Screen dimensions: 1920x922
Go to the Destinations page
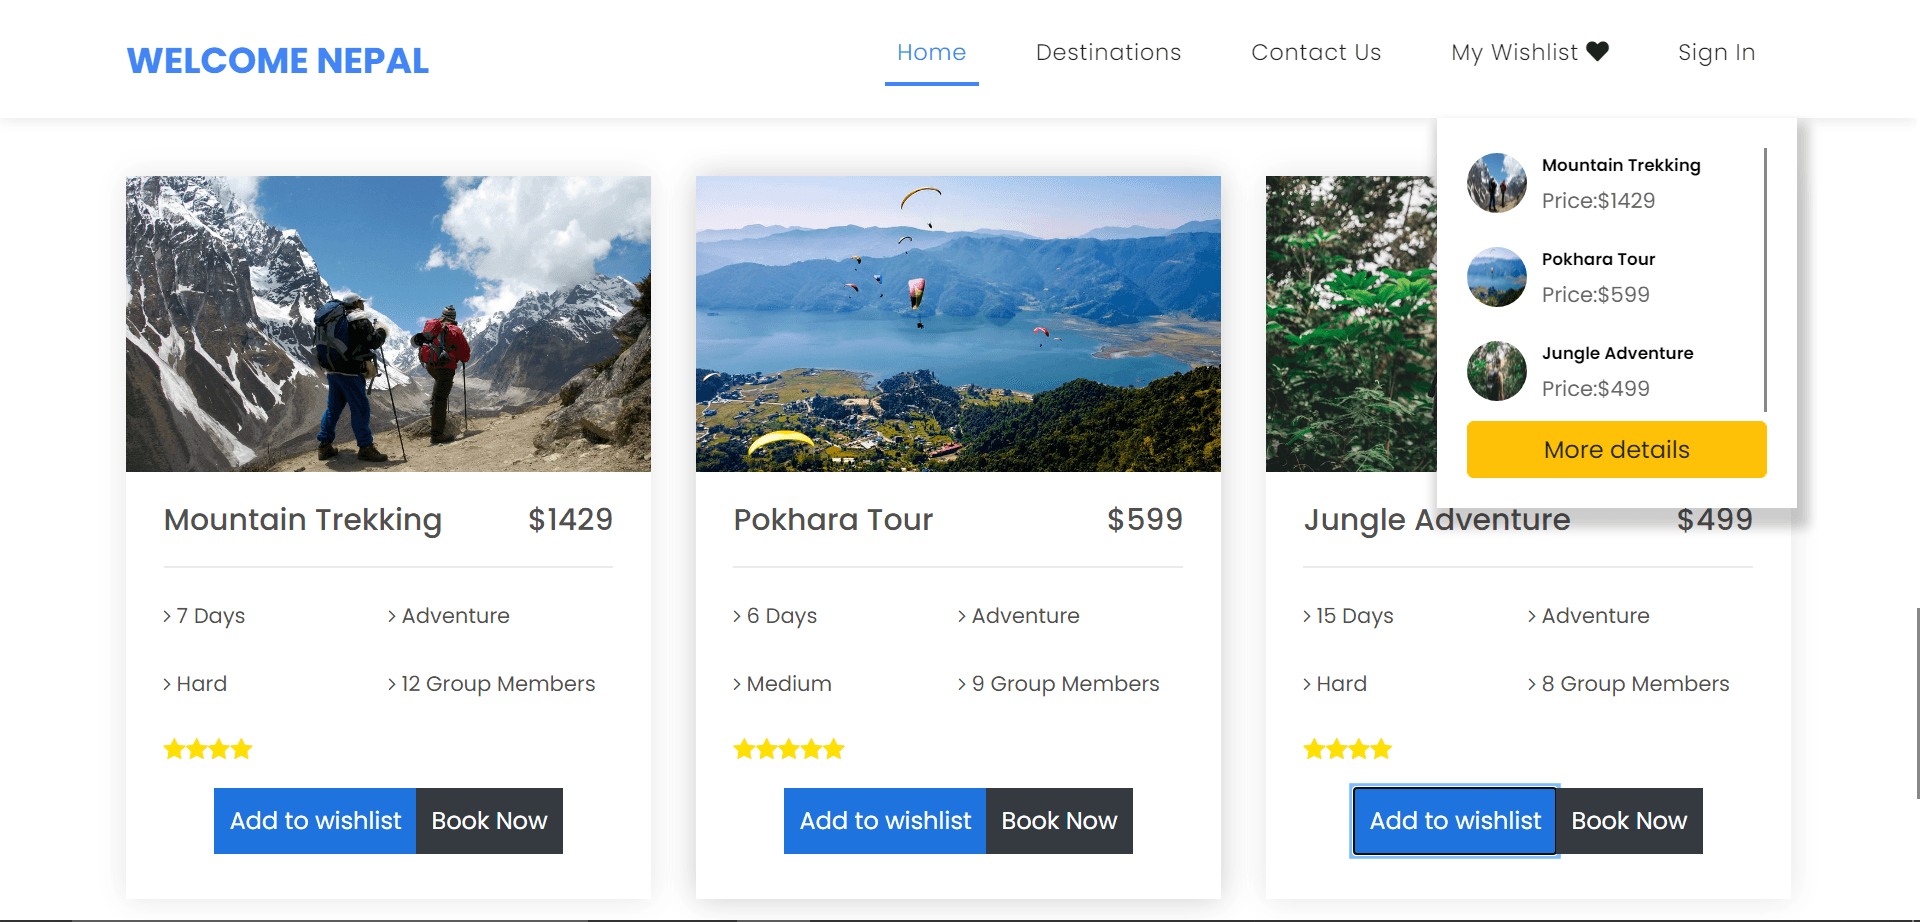point(1108,53)
